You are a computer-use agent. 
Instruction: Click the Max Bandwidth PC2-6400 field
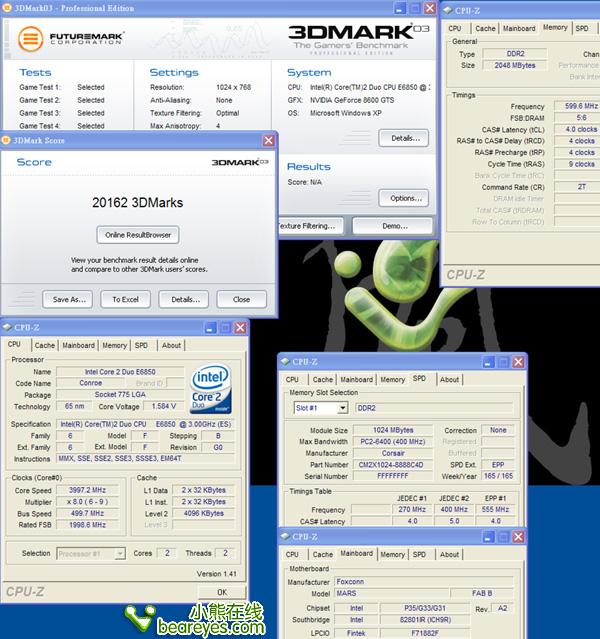click(393, 442)
